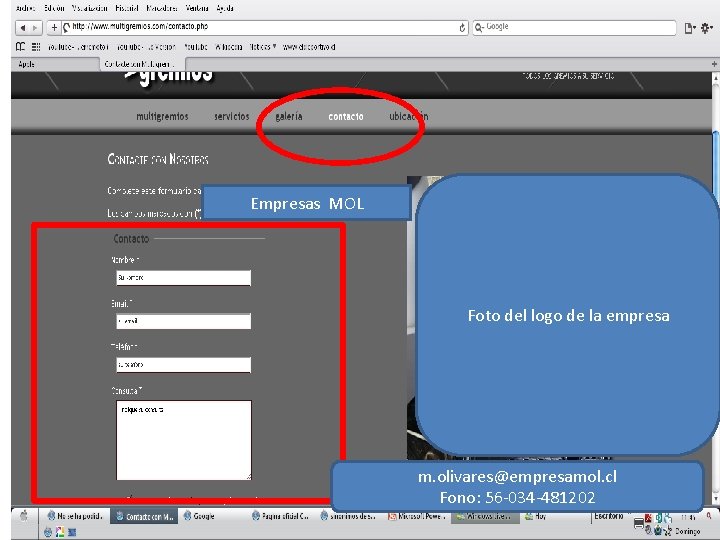Open the Edición menu
720x540 pixels.
point(54,8)
